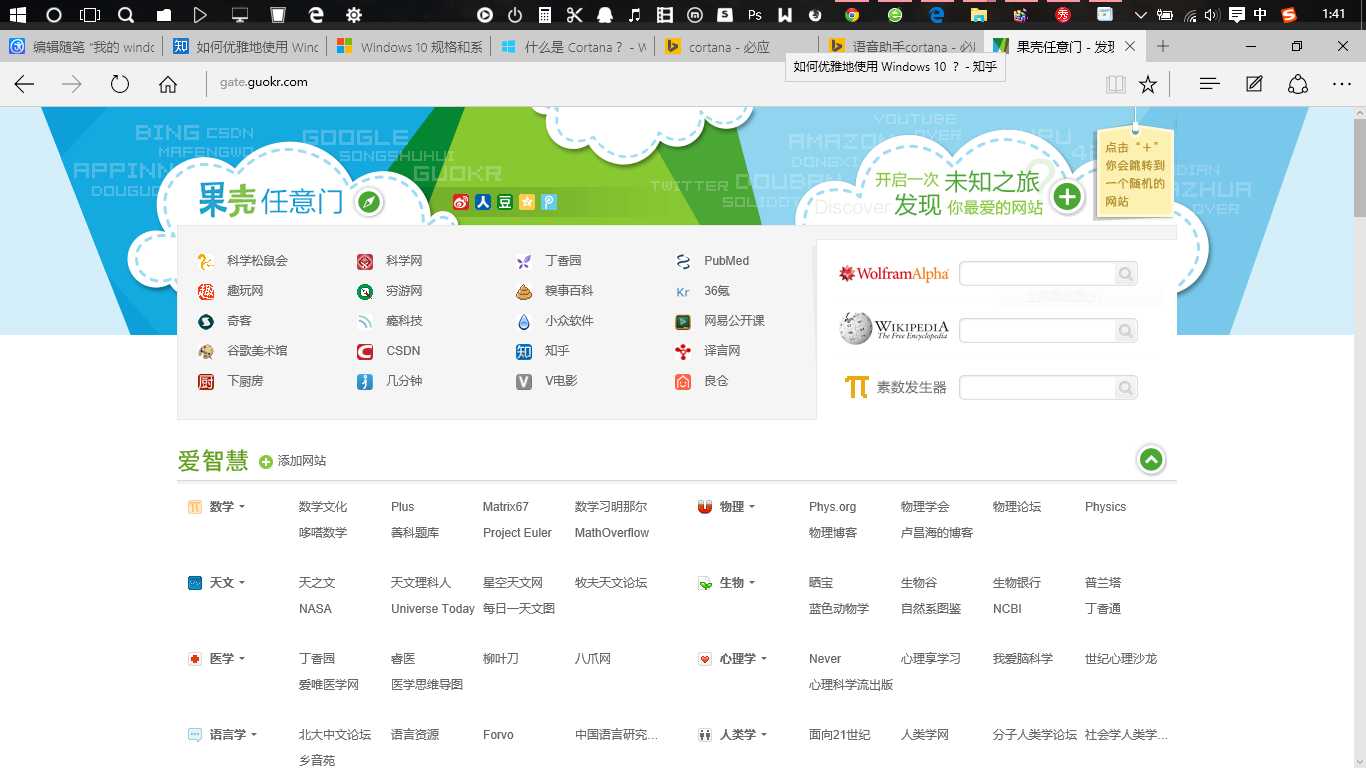Open the 下厨房 link

245,381
